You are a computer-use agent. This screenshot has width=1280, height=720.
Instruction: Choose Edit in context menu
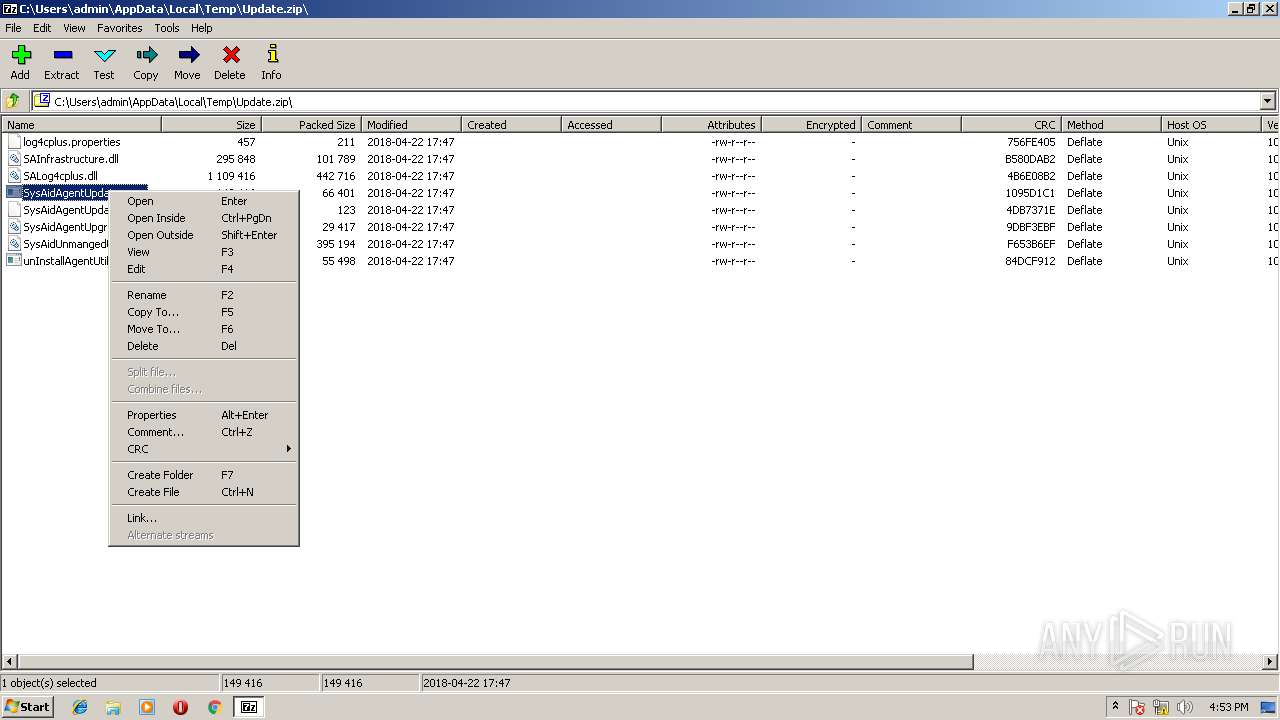[x=204, y=269]
